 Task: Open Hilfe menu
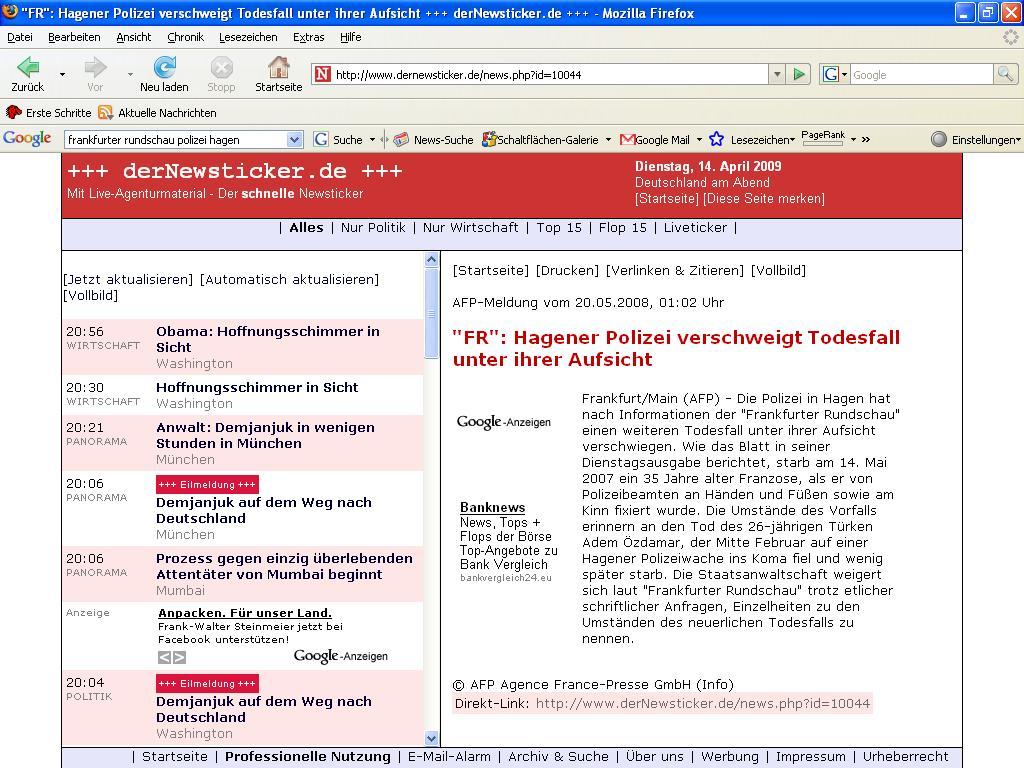(x=351, y=37)
